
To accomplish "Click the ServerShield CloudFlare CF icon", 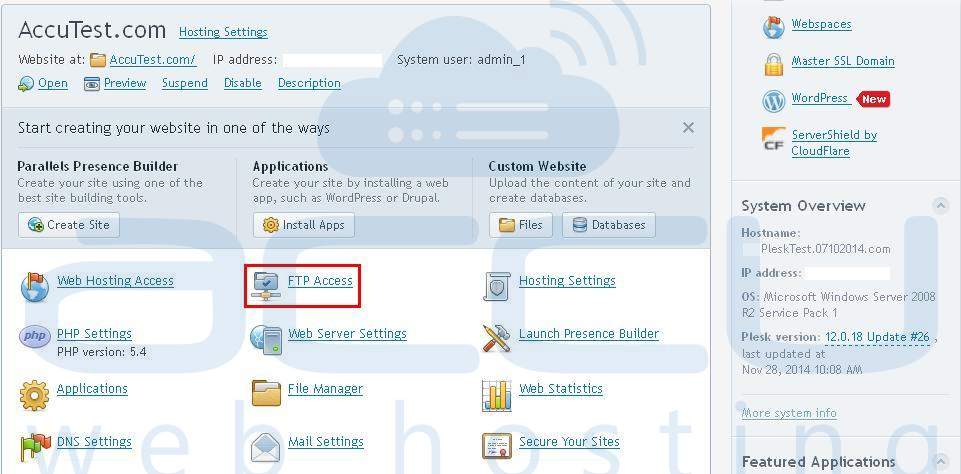I will (x=773, y=138).
